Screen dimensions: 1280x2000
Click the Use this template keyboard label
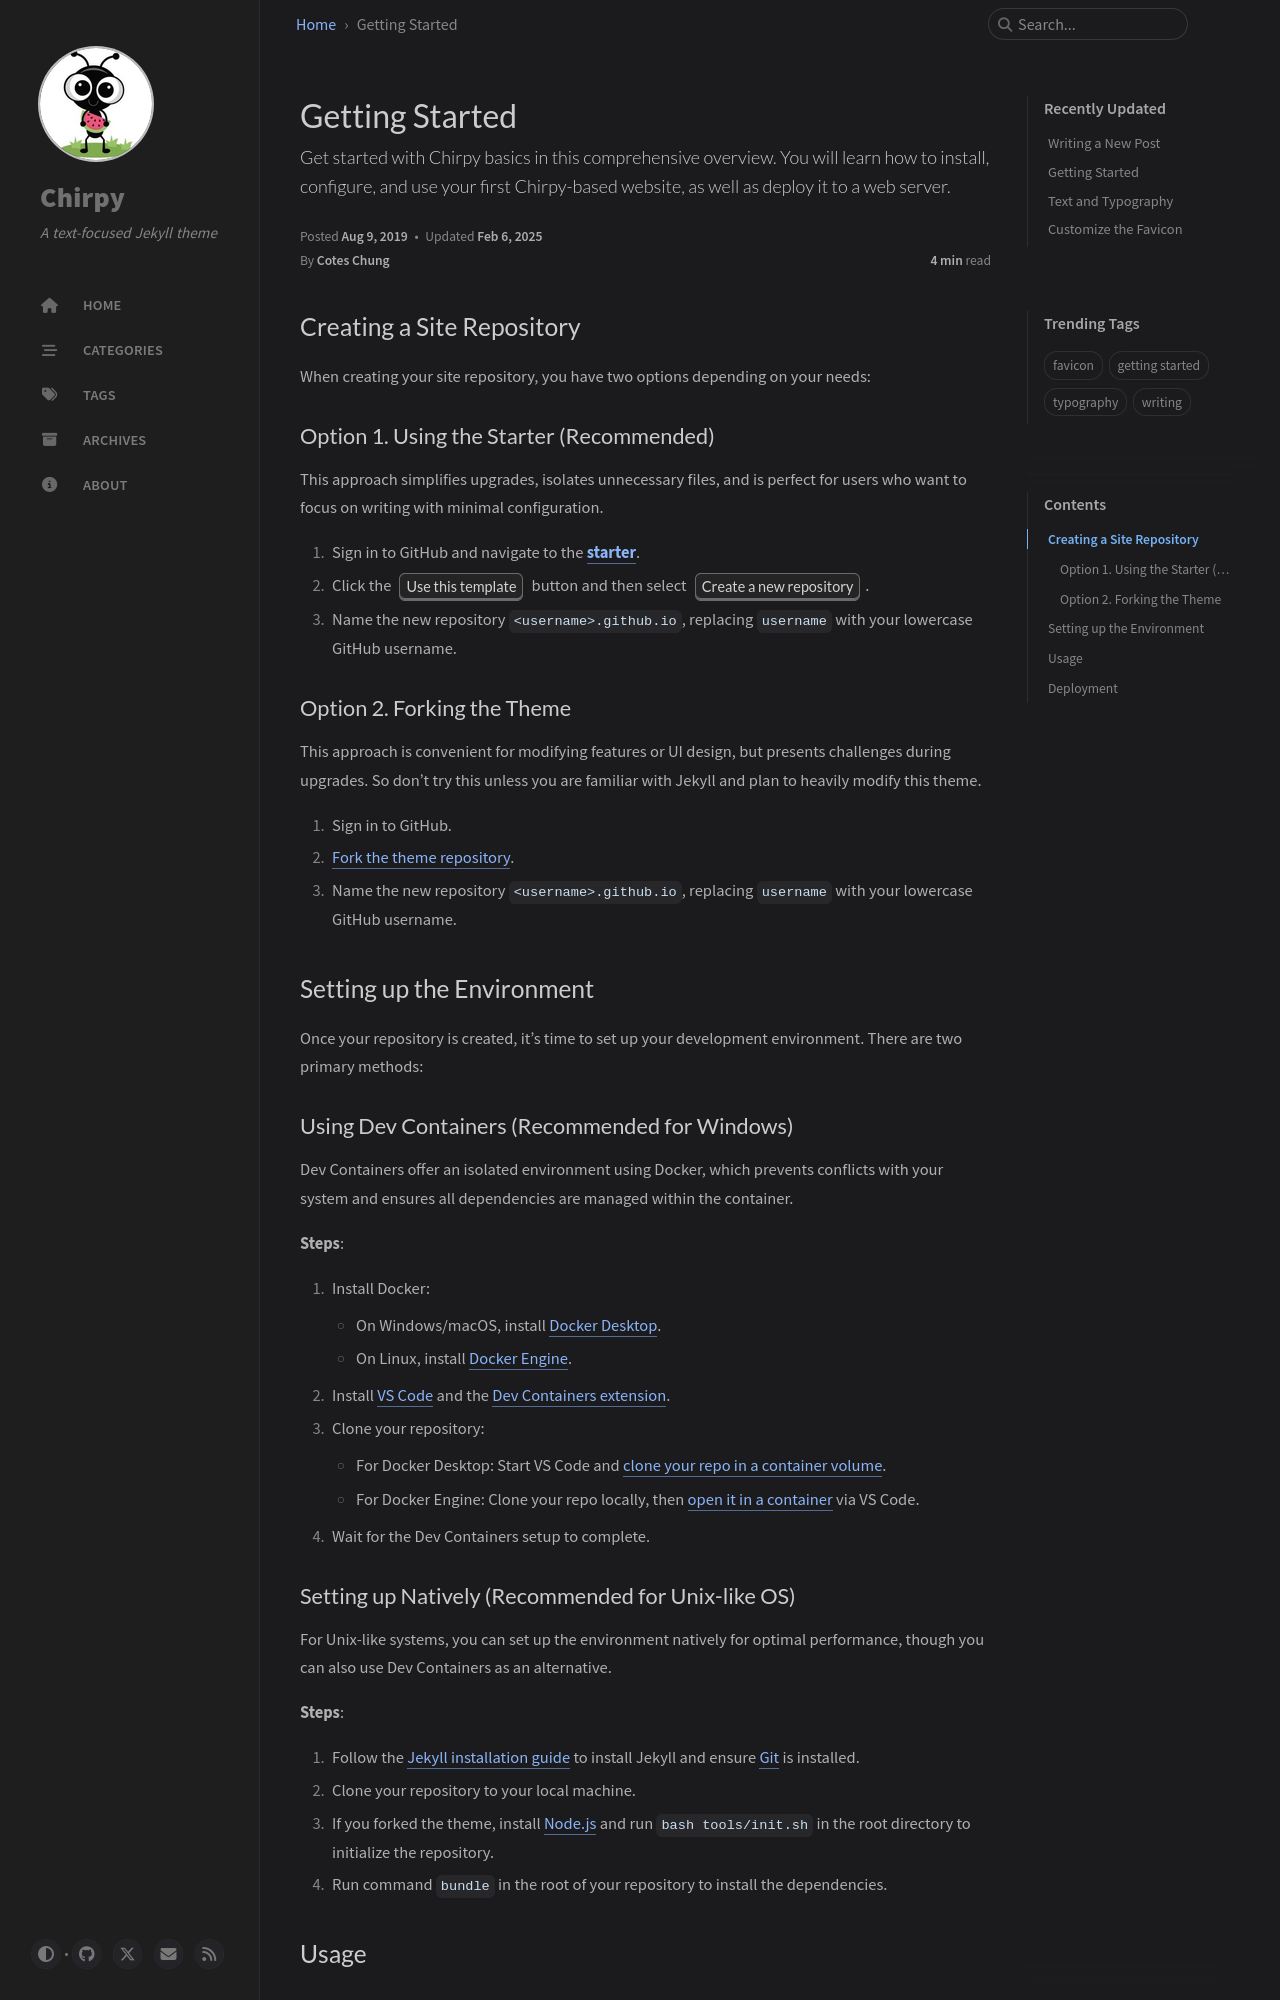pyautogui.click(x=461, y=587)
